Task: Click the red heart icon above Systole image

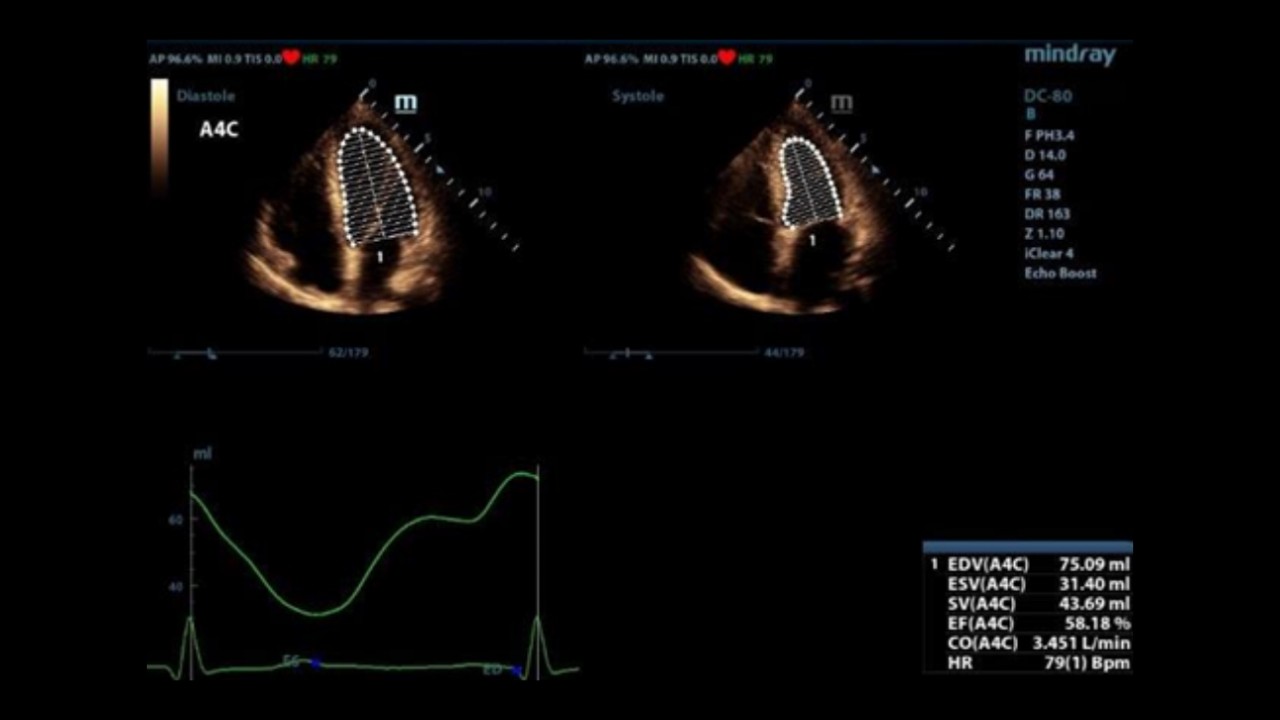Action: click(727, 58)
